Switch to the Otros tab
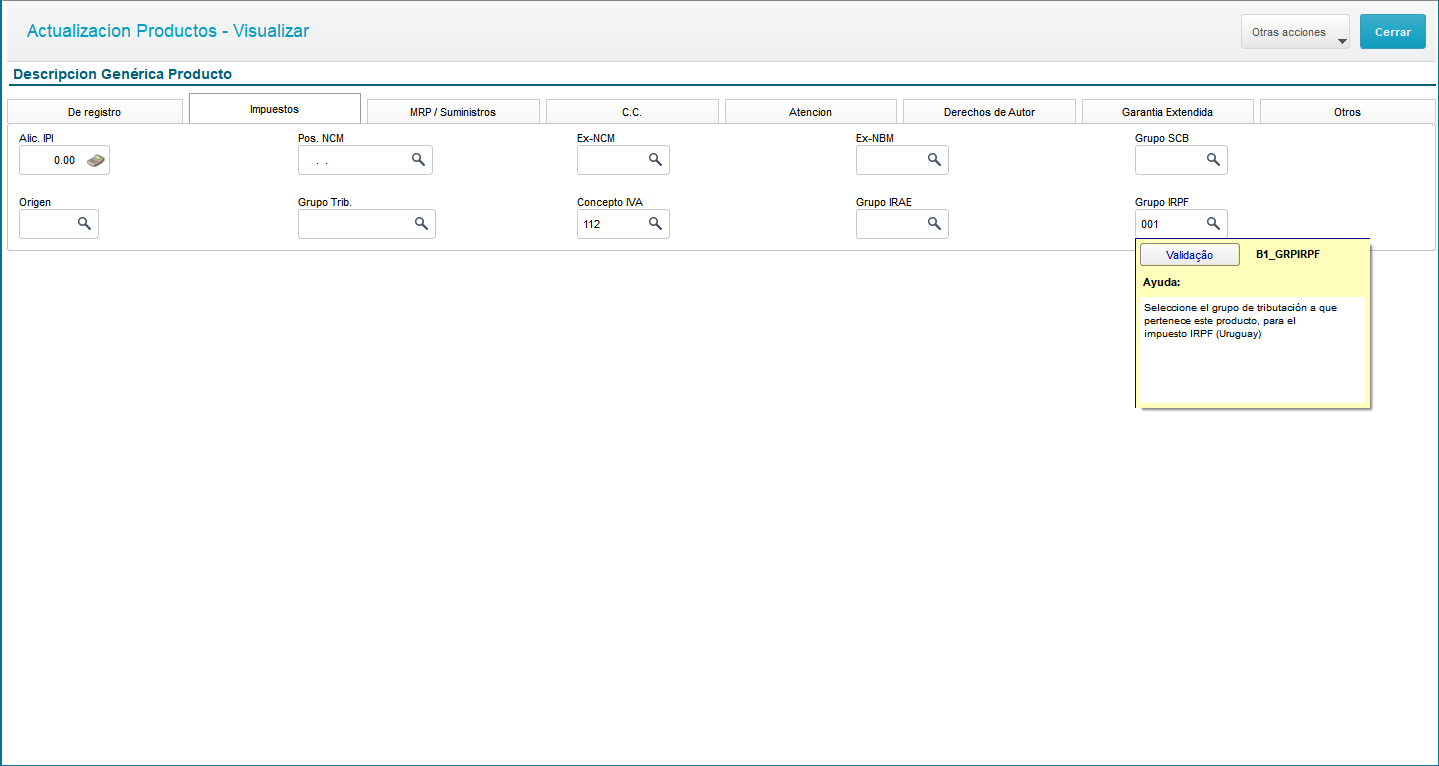Image resolution: width=1439 pixels, height=766 pixels. (1347, 112)
